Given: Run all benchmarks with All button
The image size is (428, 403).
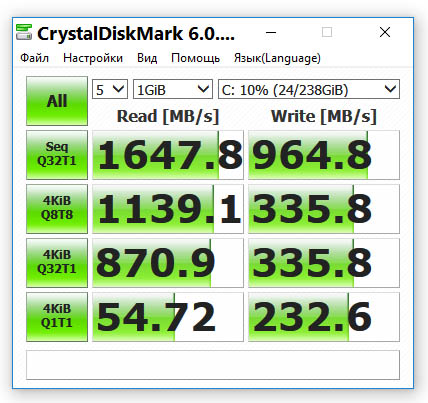Looking at the screenshot, I should coord(57,101).
